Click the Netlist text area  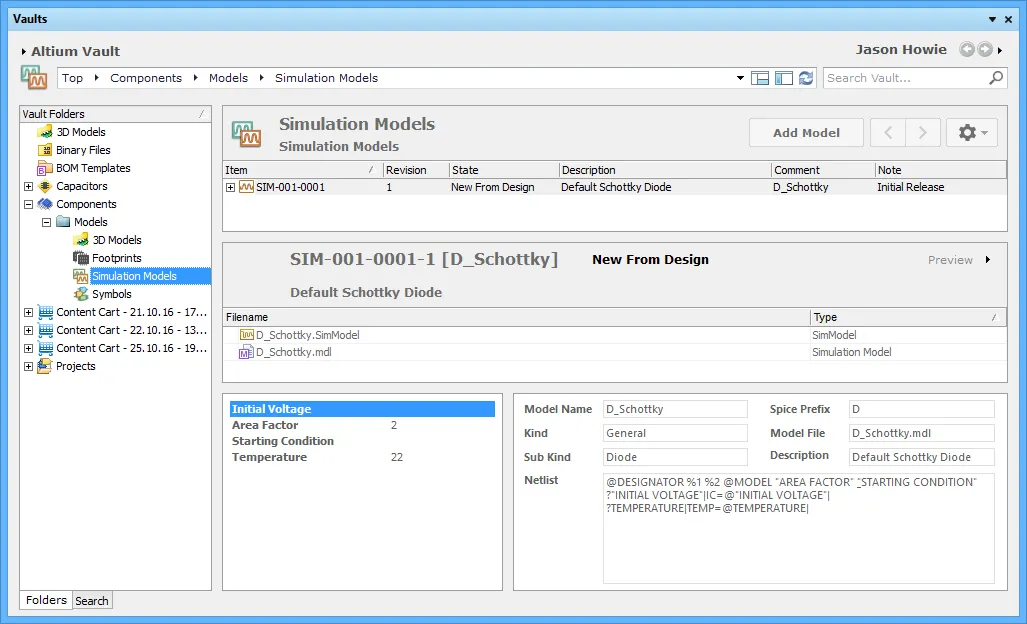pos(798,528)
